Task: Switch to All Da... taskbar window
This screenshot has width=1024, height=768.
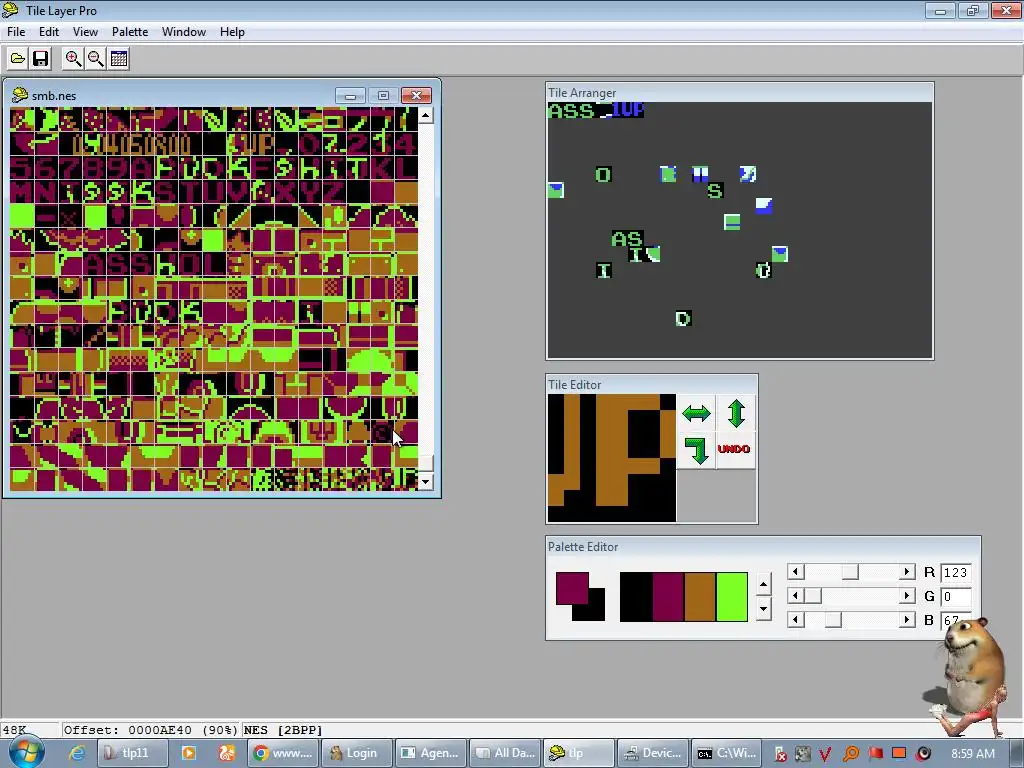Action: point(505,753)
